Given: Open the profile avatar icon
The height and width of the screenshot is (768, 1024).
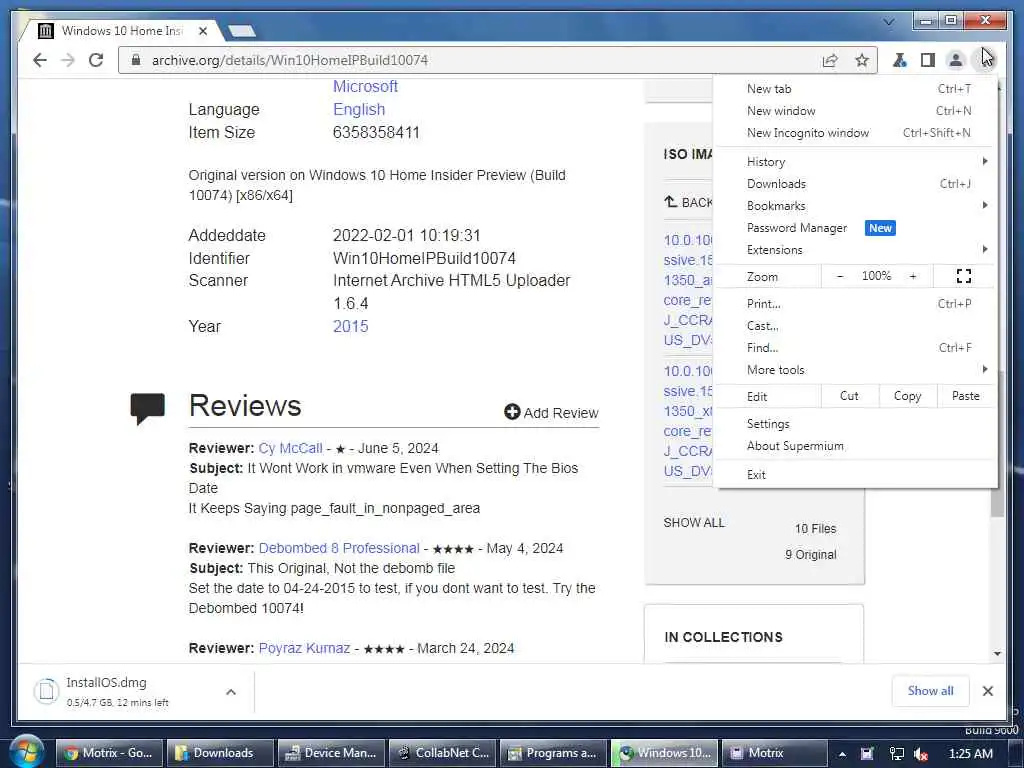Looking at the screenshot, I should [x=955, y=60].
